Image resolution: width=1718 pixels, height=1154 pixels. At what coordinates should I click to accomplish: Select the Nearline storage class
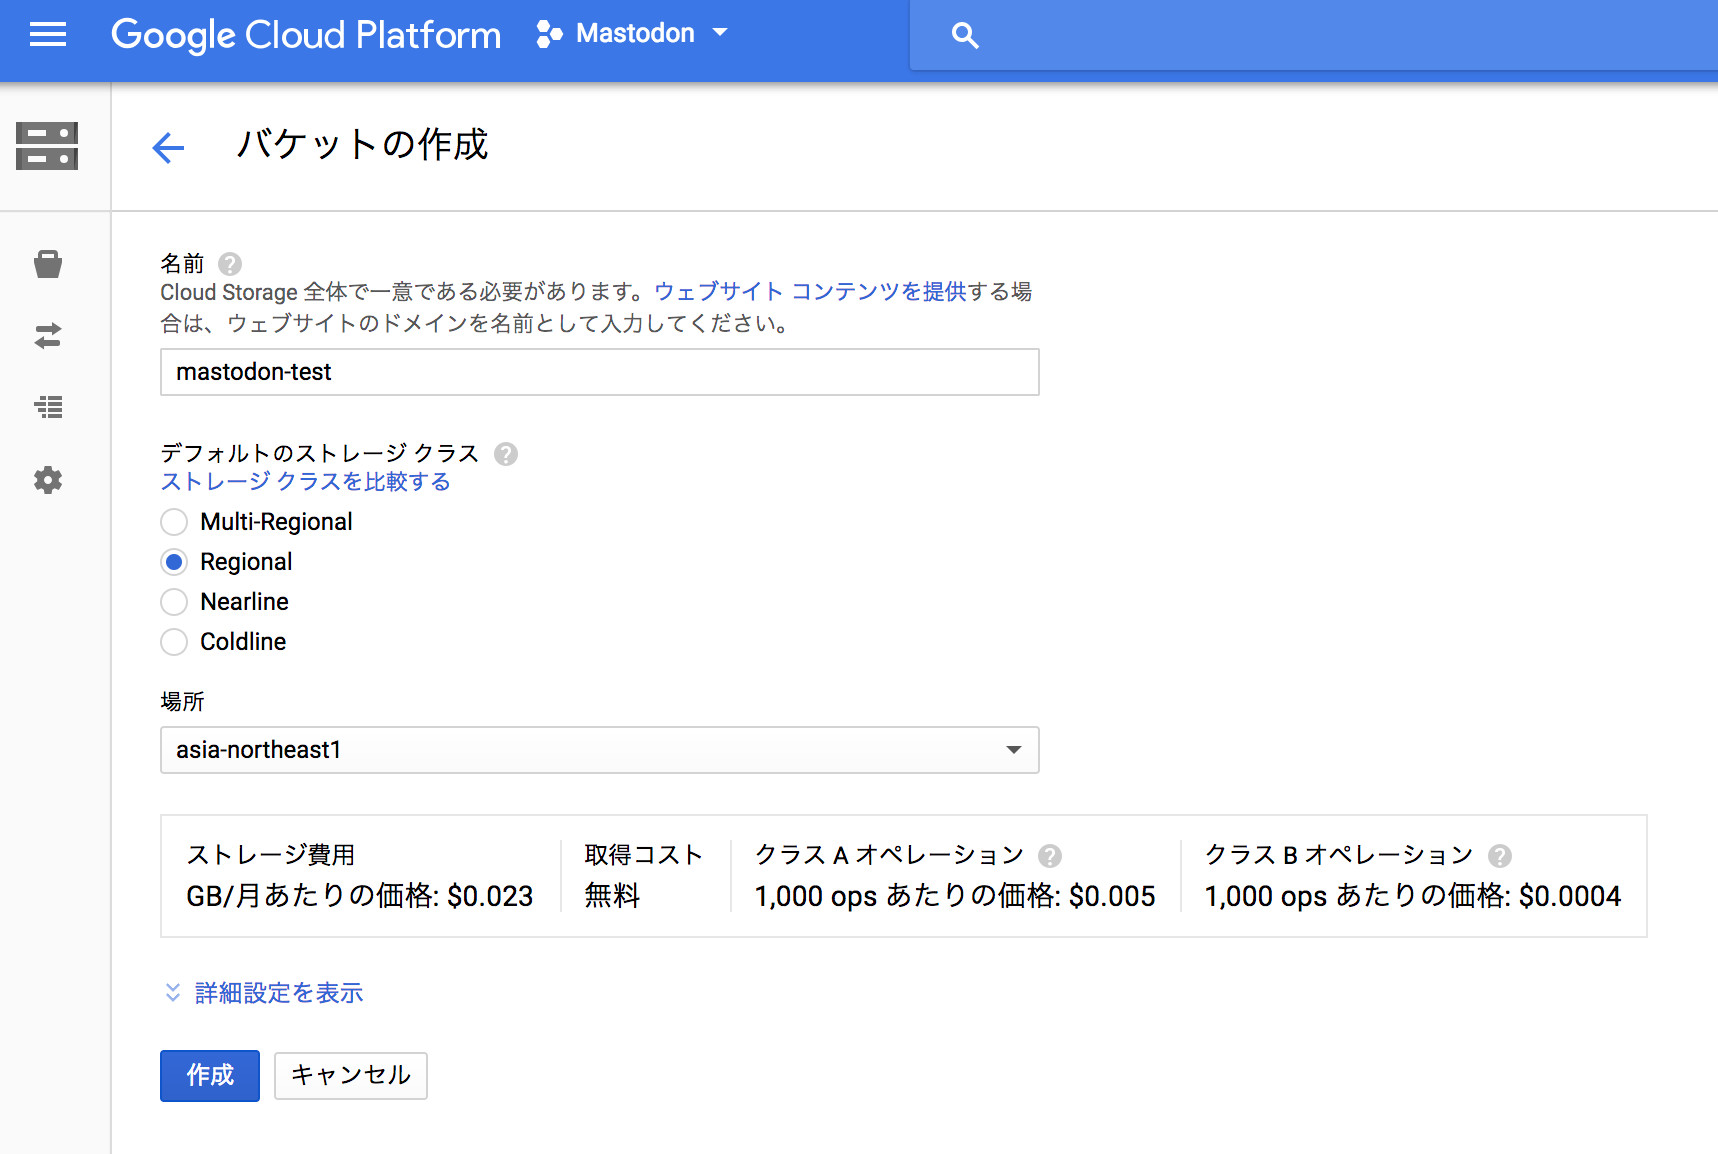point(174,602)
